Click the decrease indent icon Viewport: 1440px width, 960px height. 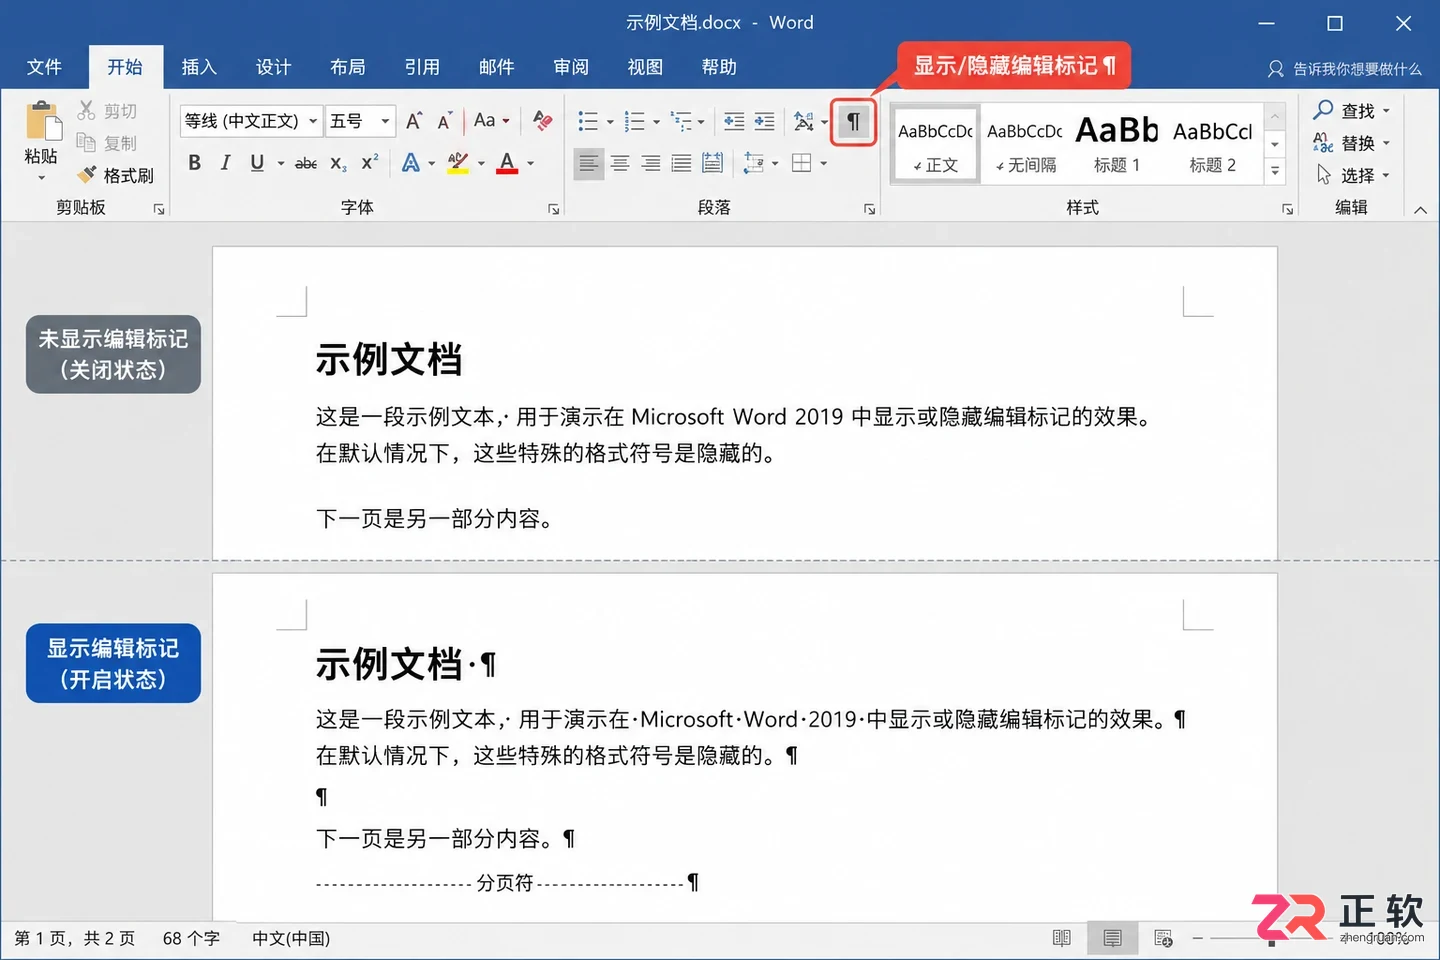click(734, 121)
